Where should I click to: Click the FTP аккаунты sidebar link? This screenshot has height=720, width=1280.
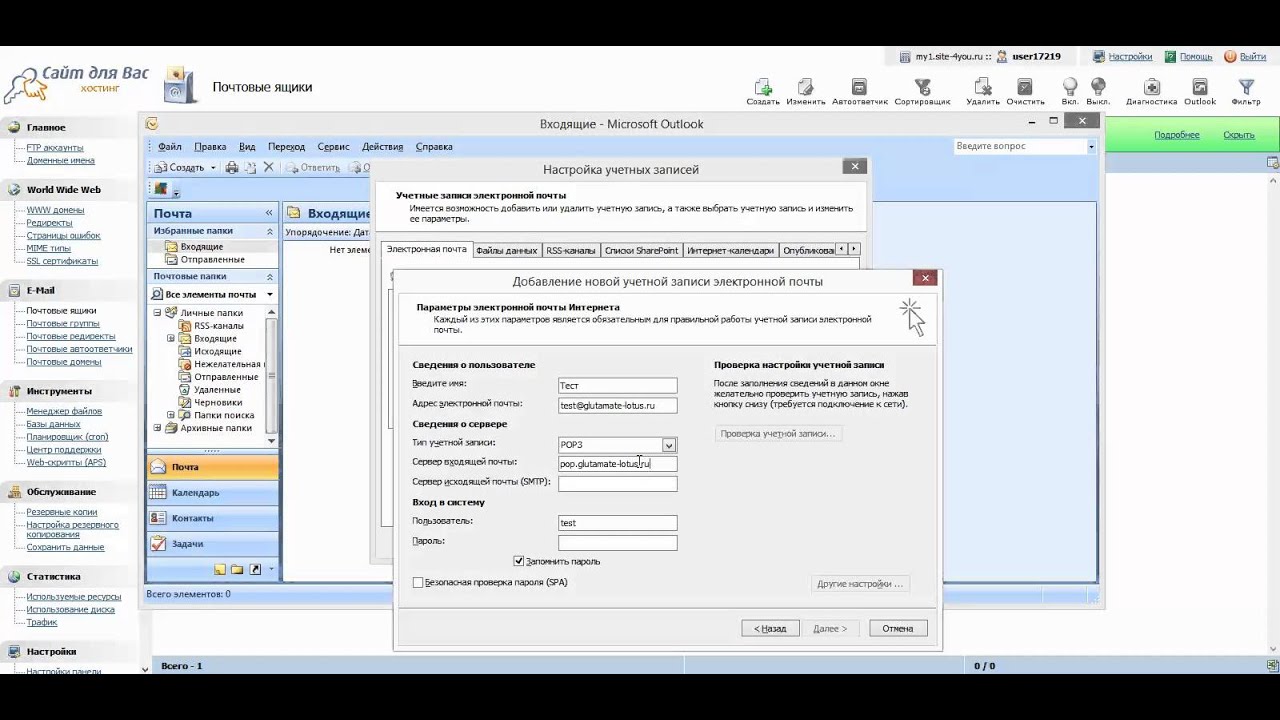pyautogui.click(x=55, y=148)
